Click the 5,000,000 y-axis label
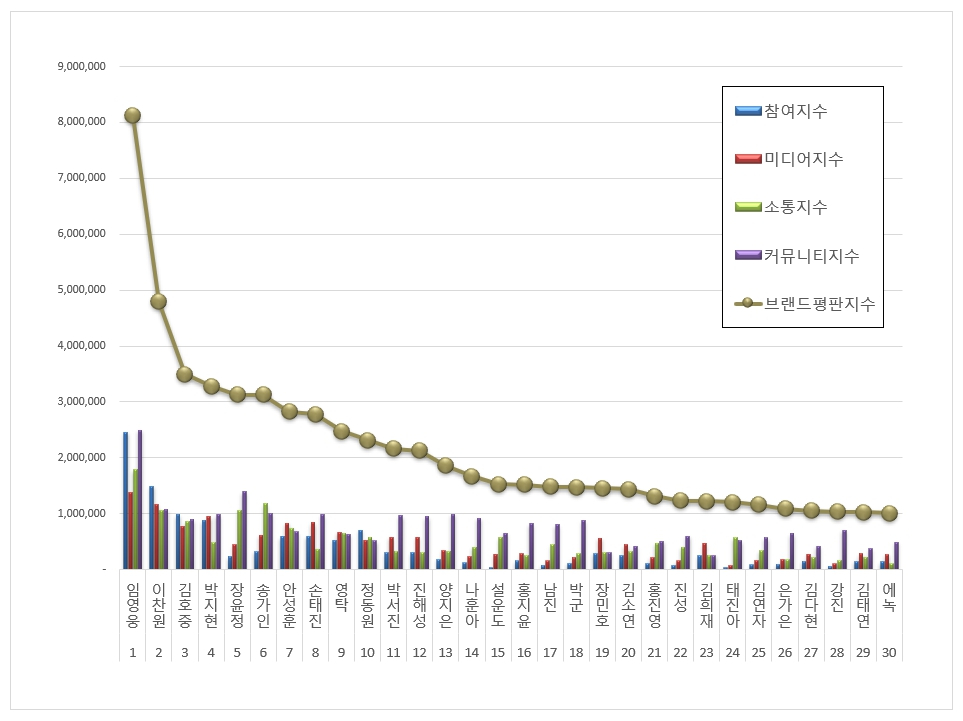 [82, 289]
